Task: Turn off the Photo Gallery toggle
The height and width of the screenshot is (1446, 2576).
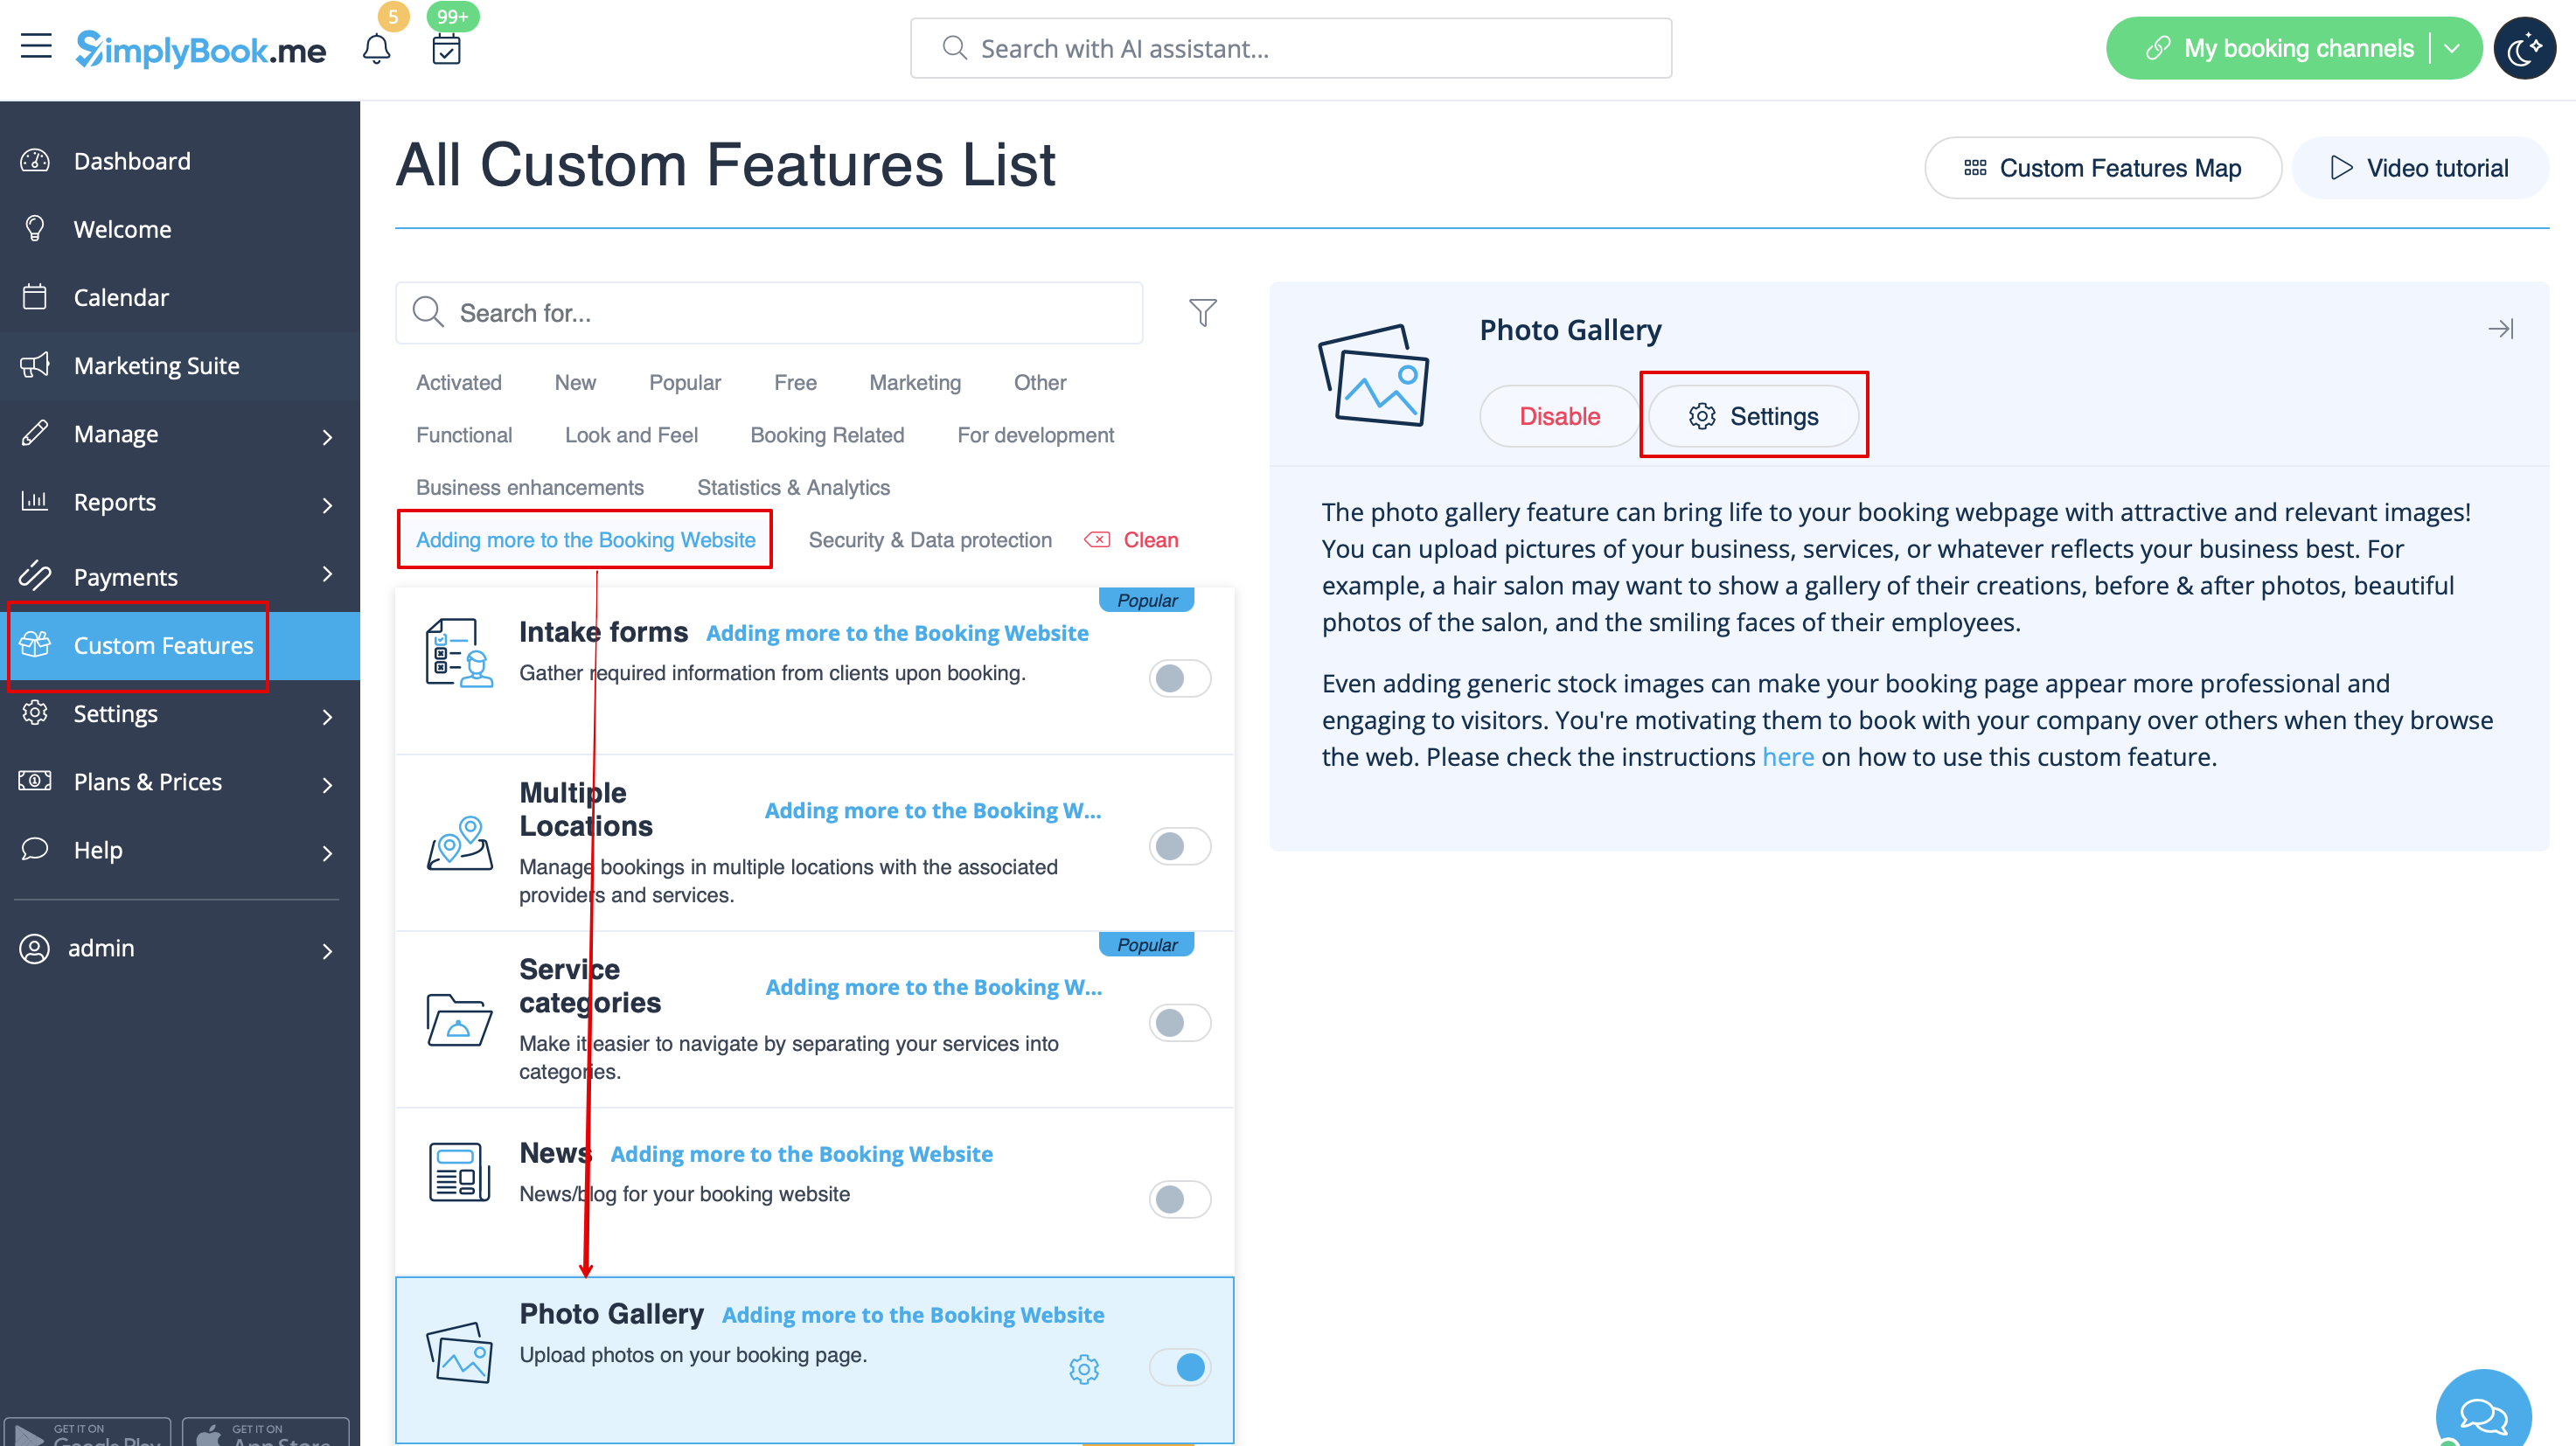Action: [x=1180, y=1366]
